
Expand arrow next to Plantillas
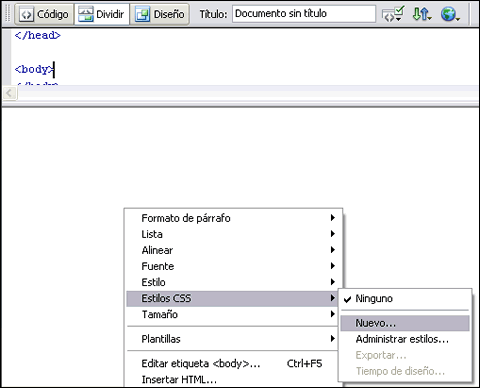[332, 339]
